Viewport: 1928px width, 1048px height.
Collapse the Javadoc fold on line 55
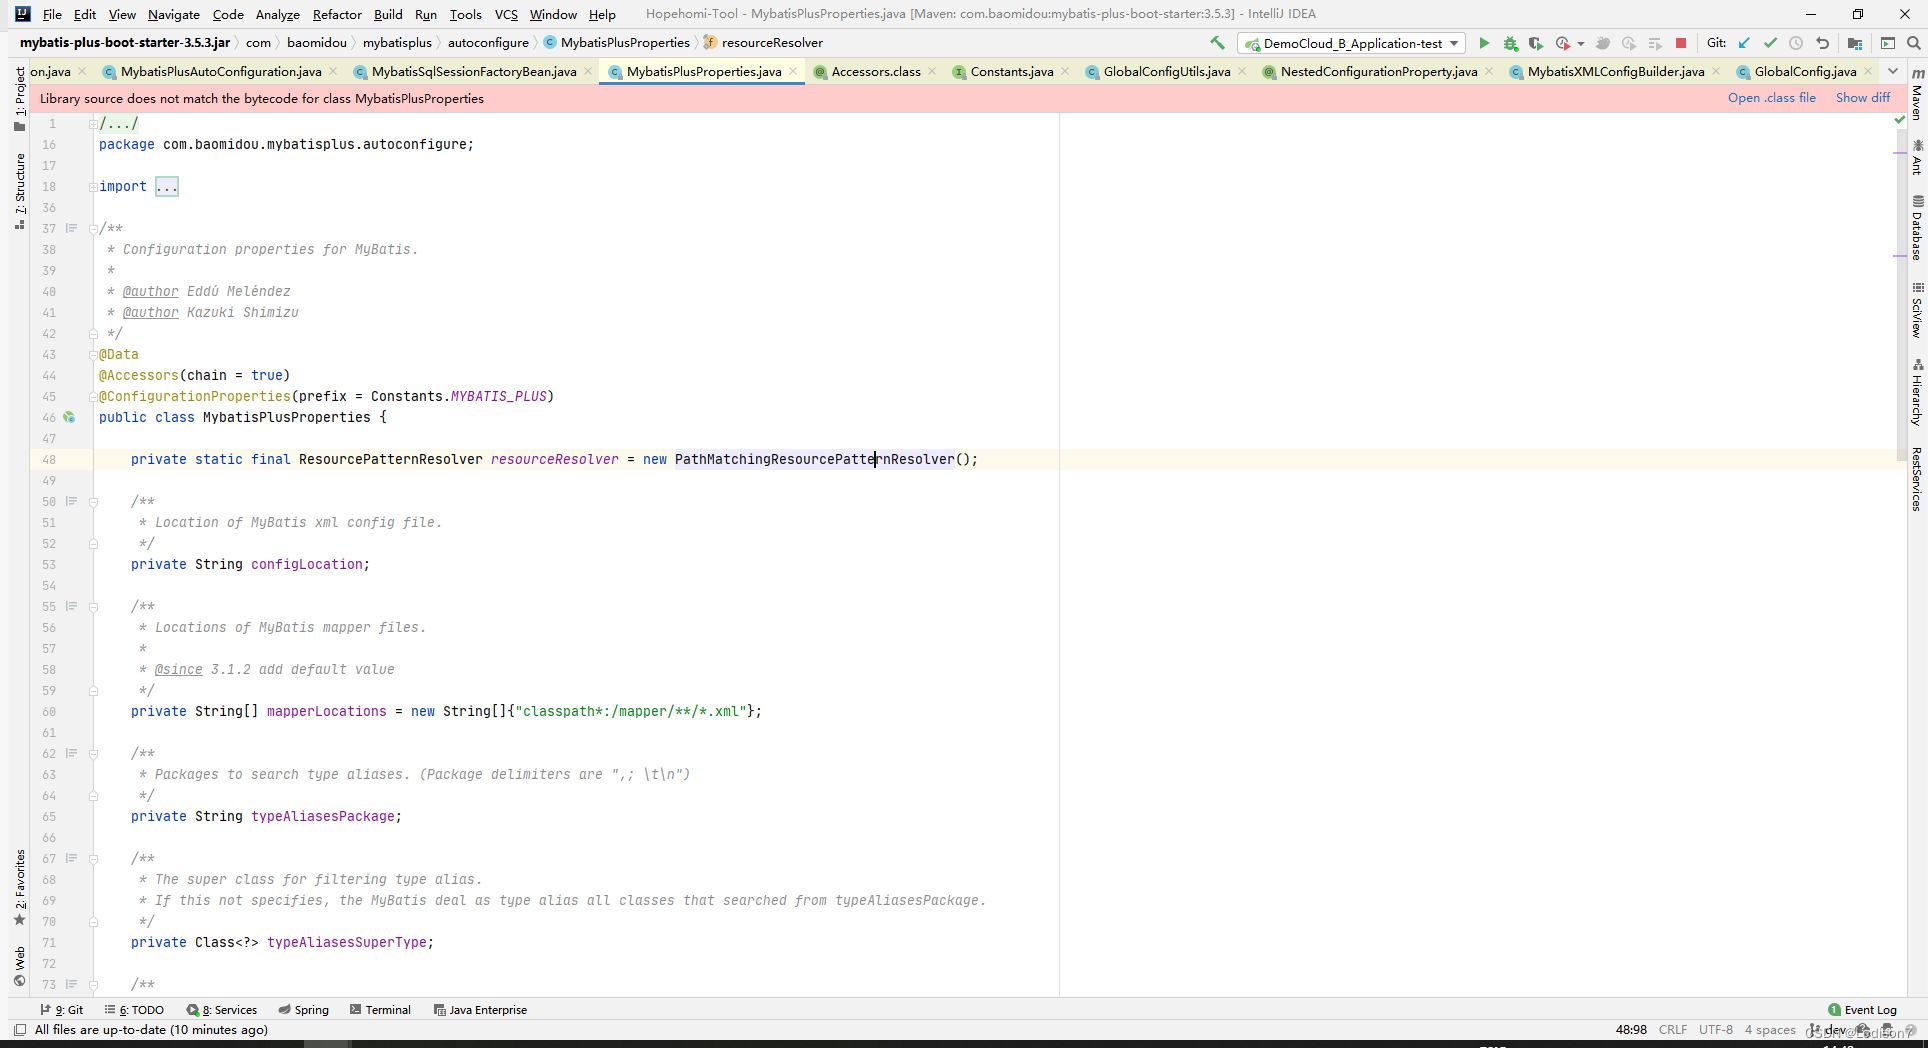point(93,607)
